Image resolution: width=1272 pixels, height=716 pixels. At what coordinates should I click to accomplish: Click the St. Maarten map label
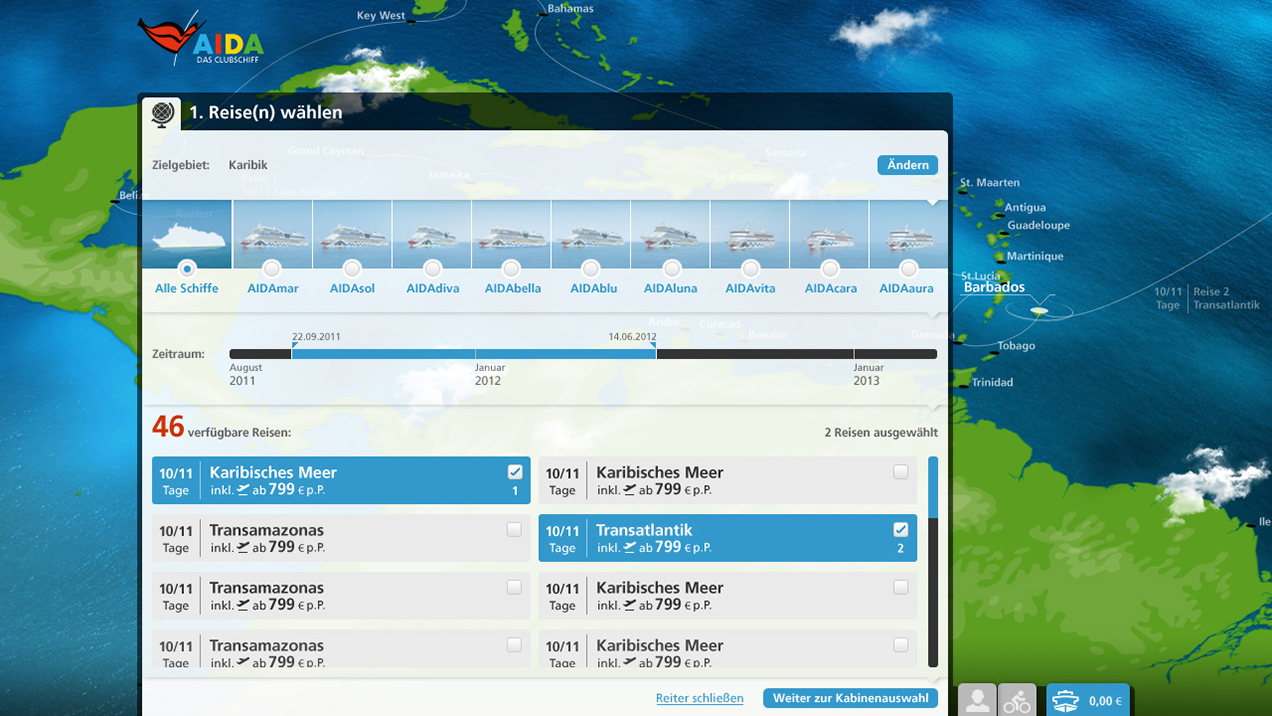tap(990, 183)
